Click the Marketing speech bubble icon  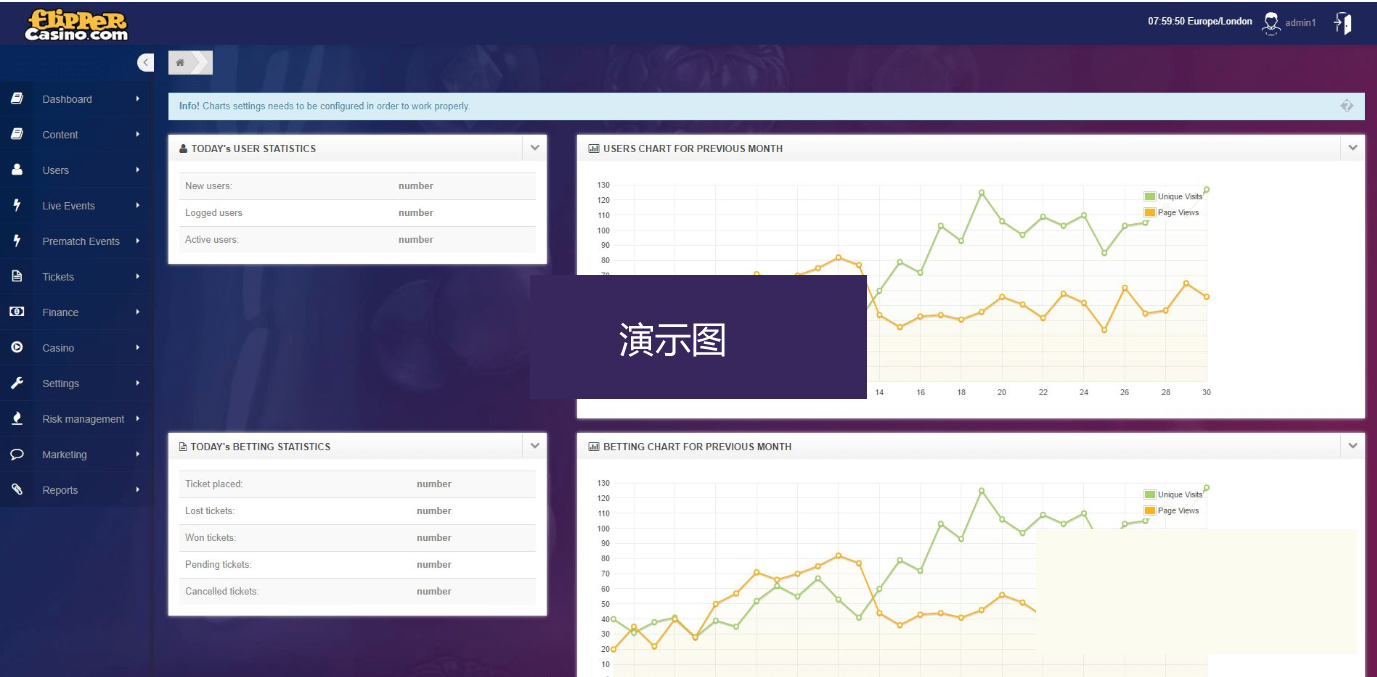(x=17, y=454)
